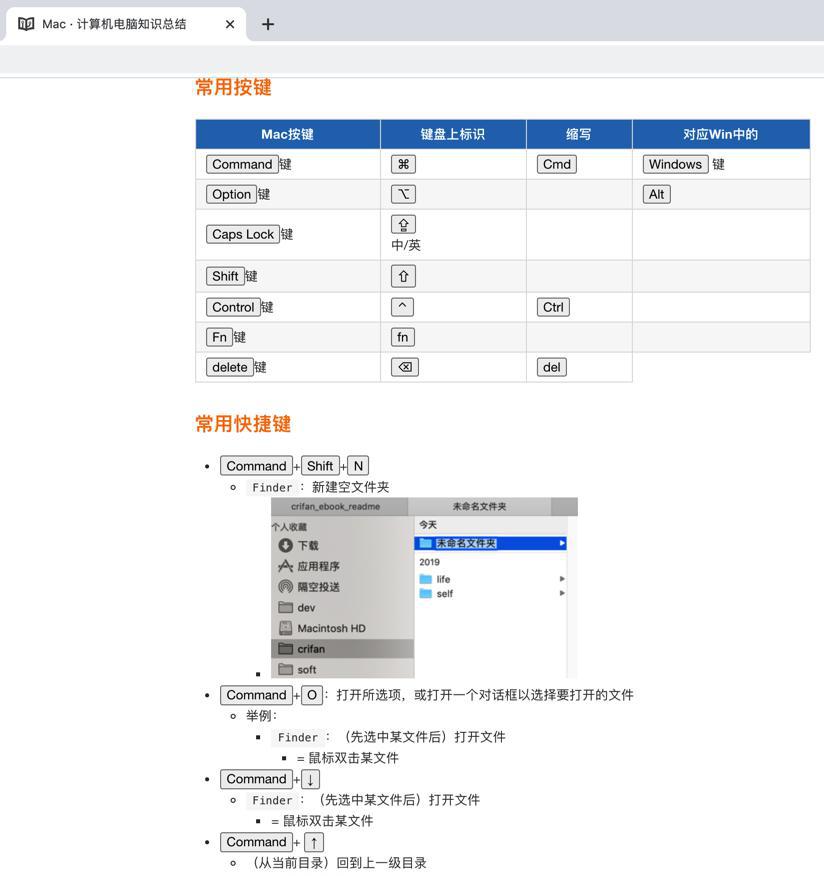The width and height of the screenshot is (824, 876).
Task: Close the Mac · 计算机电脑知识总结 tab
Action: pos(230,24)
